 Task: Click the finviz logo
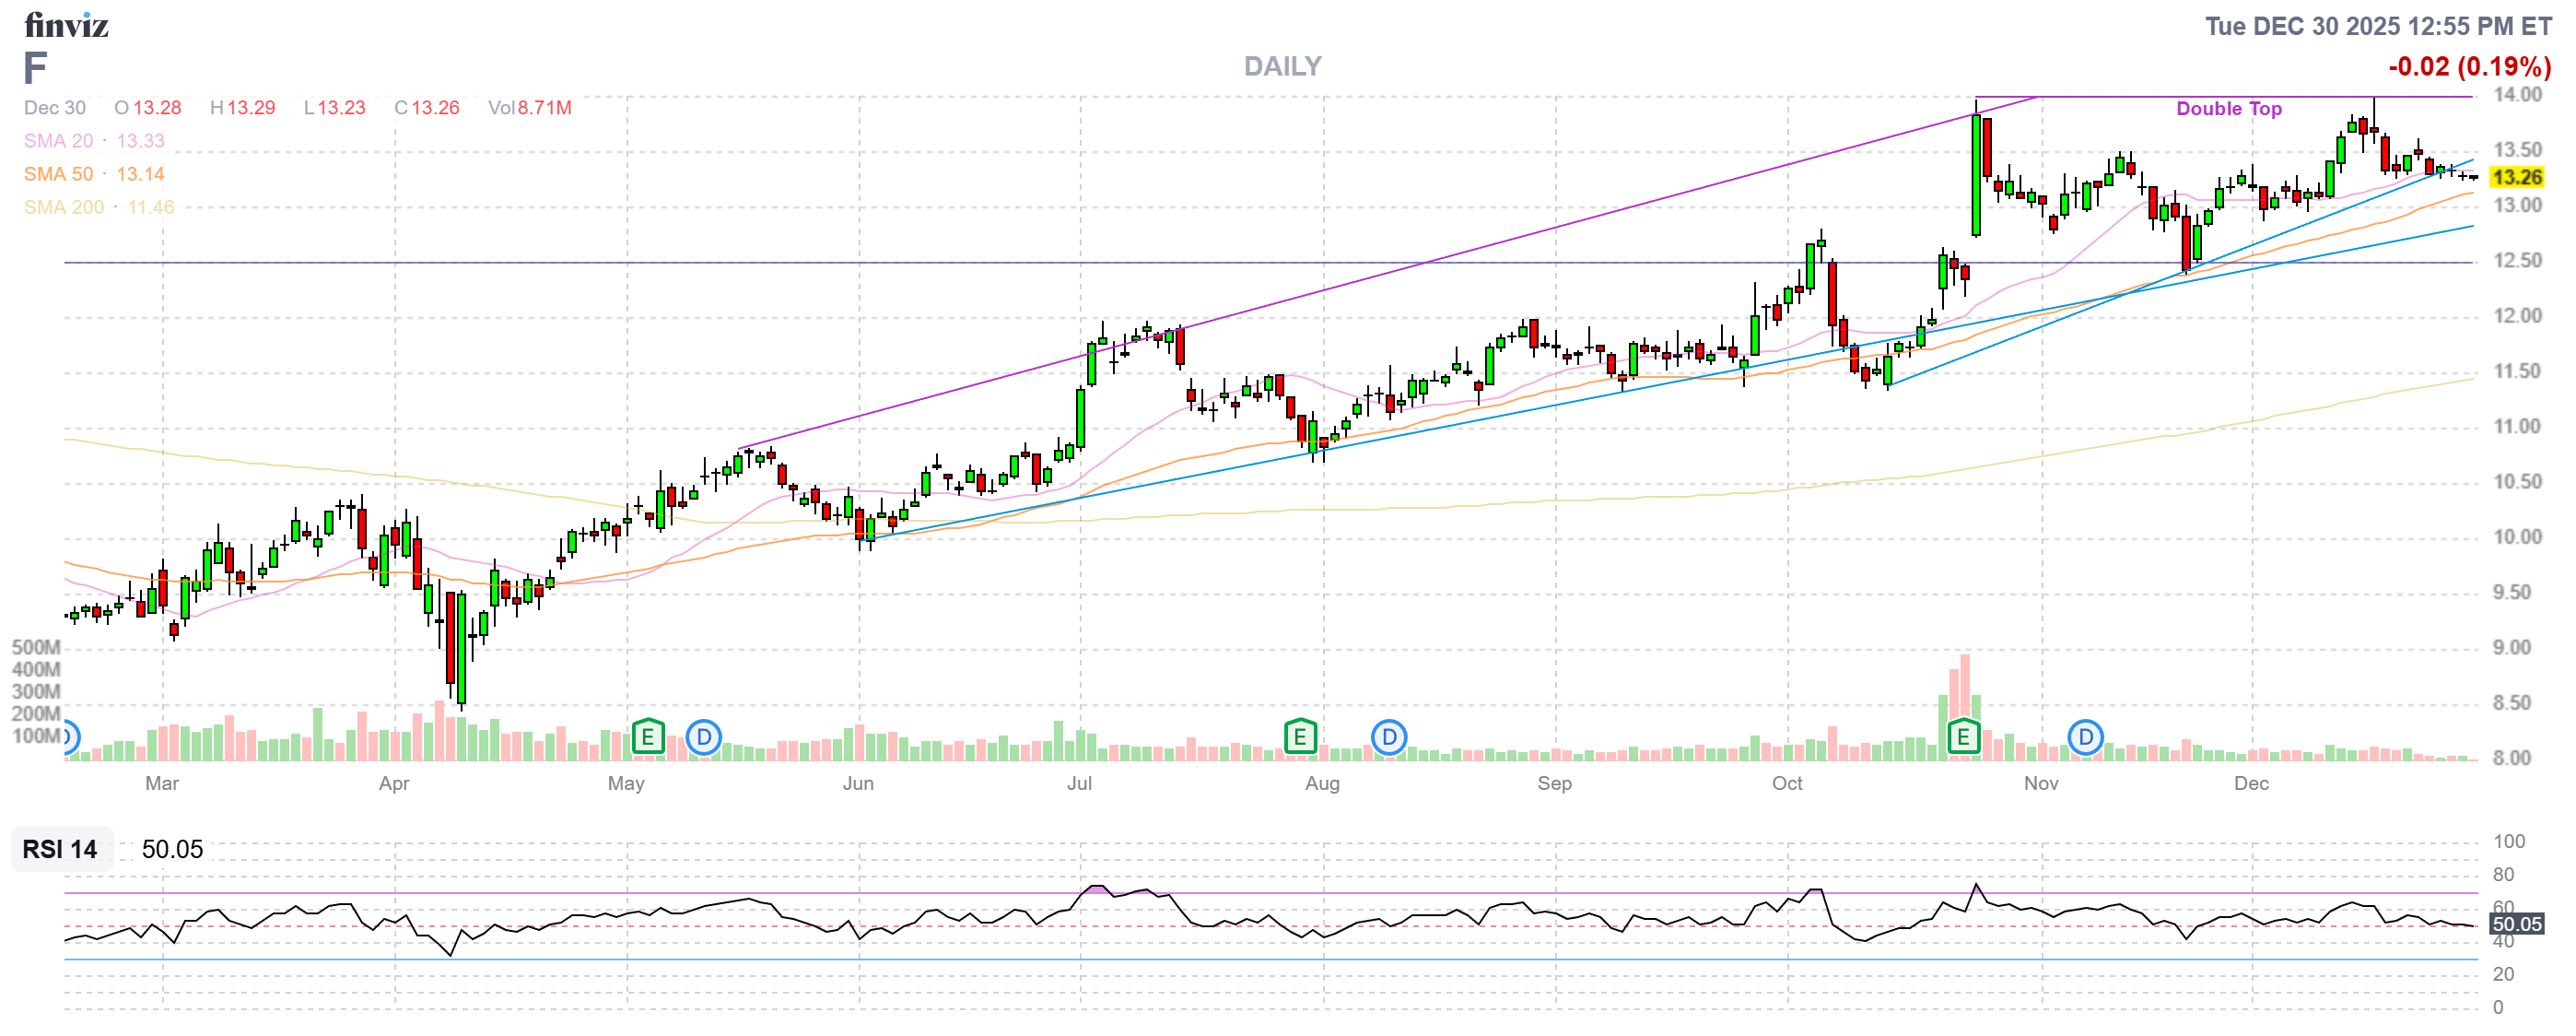(66, 25)
